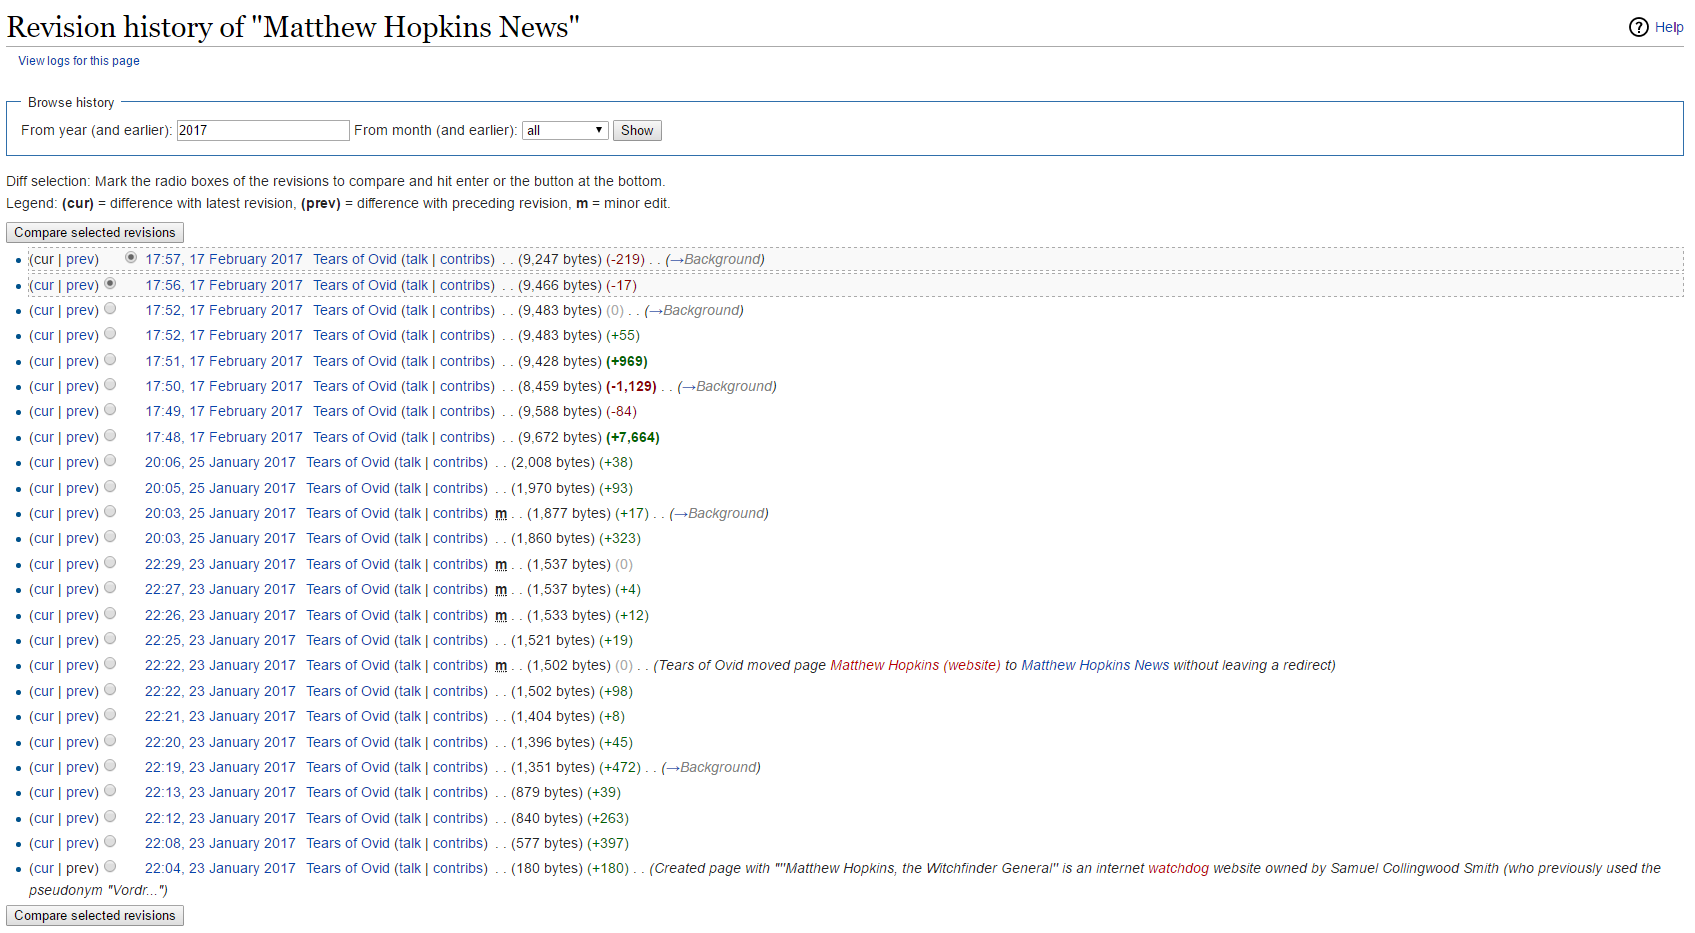
Task: Open →Background section link on the 17:50 row
Action: pos(727,386)
